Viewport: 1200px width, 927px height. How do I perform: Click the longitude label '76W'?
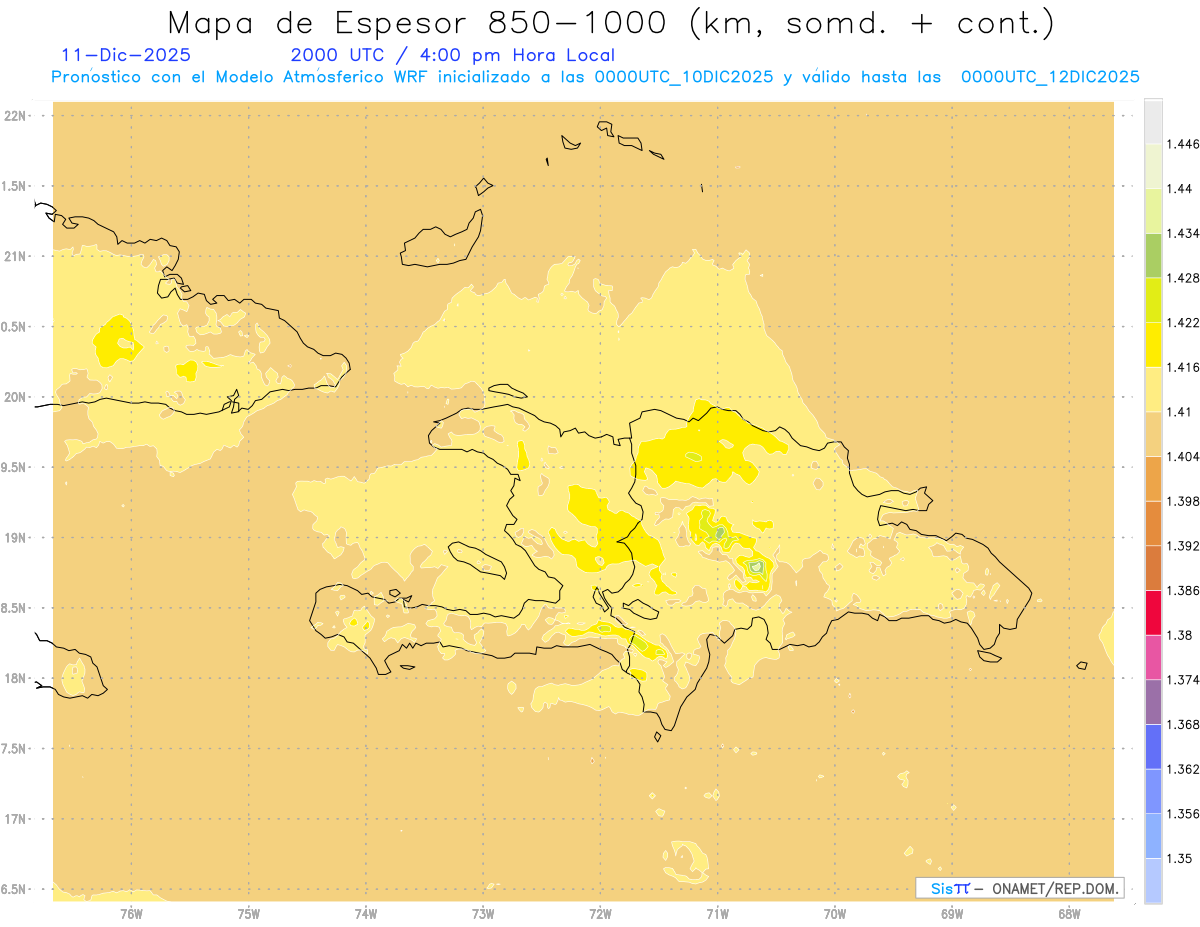coord(131,913)
